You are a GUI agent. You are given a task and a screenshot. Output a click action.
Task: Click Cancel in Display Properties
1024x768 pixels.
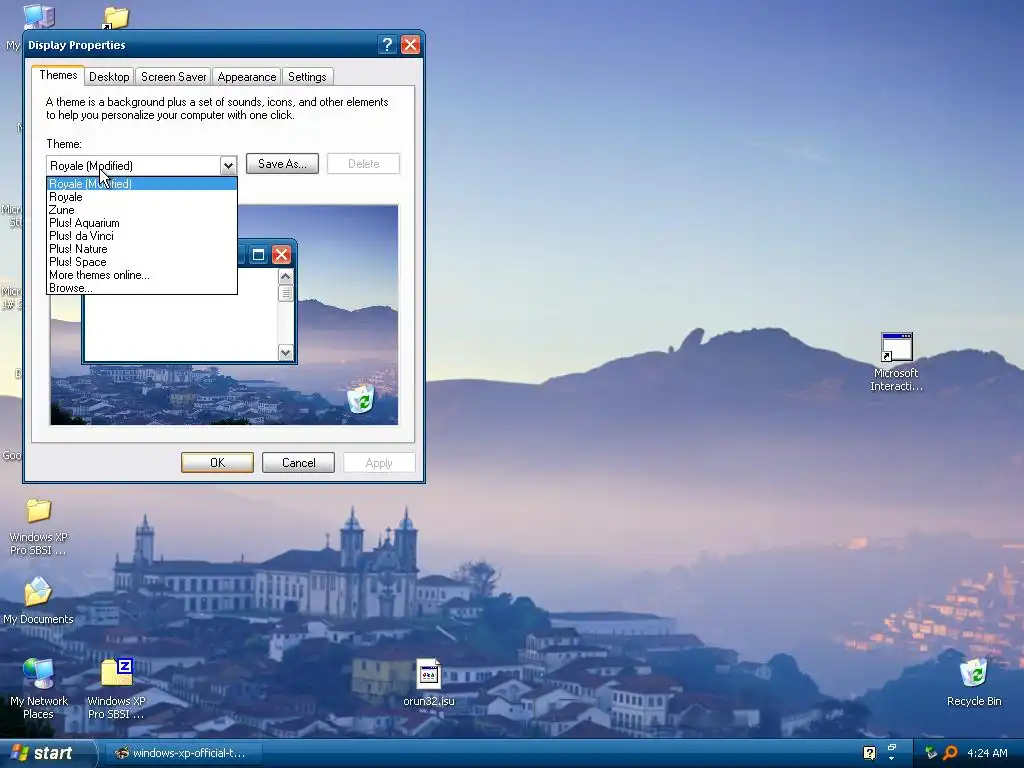pyautogui.click(x=298, y=463)
